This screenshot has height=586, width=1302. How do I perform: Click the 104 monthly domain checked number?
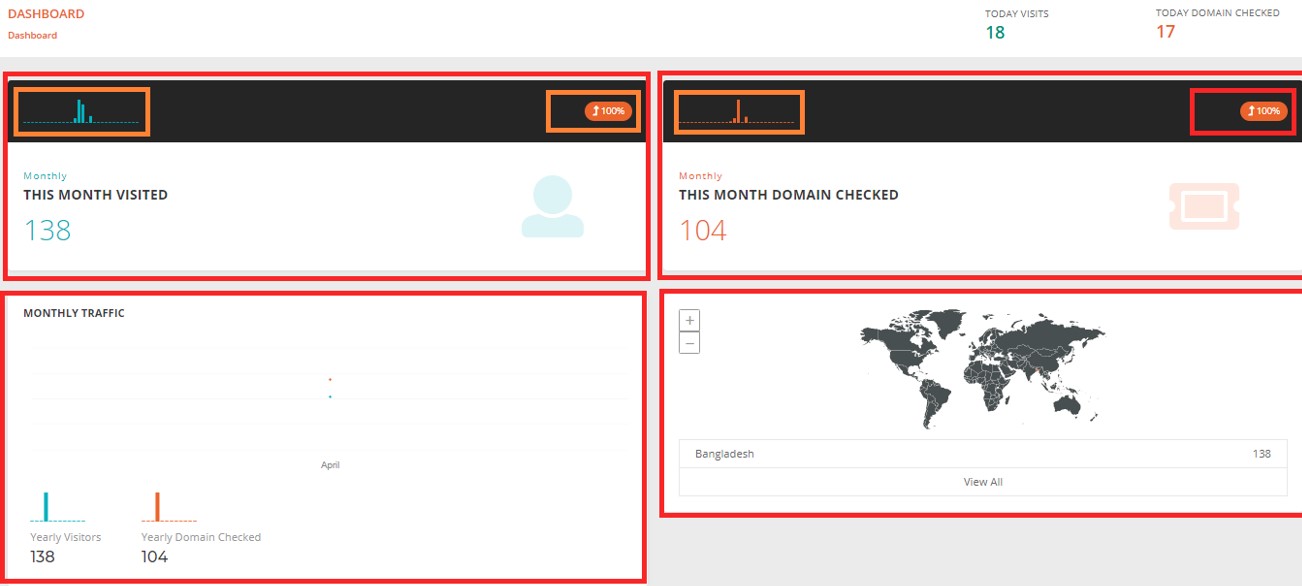(x=703, y=231)
